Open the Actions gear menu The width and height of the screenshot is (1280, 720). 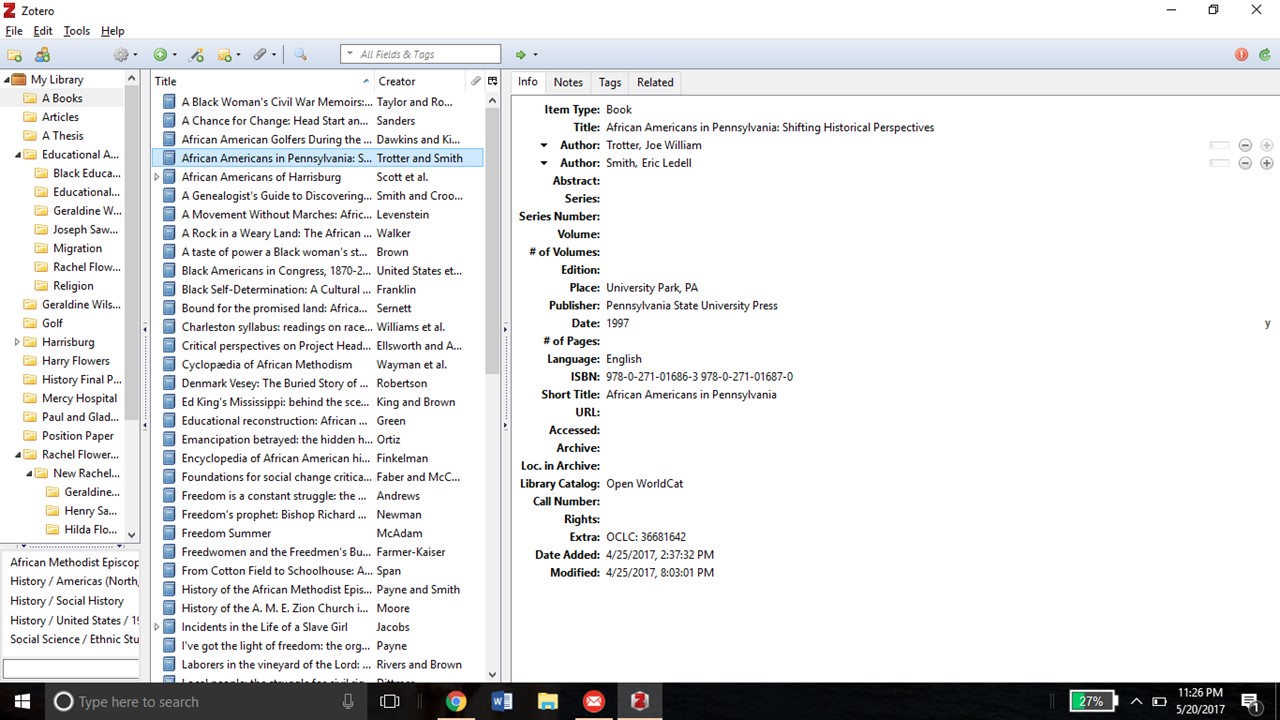click(x=121, y=54)
